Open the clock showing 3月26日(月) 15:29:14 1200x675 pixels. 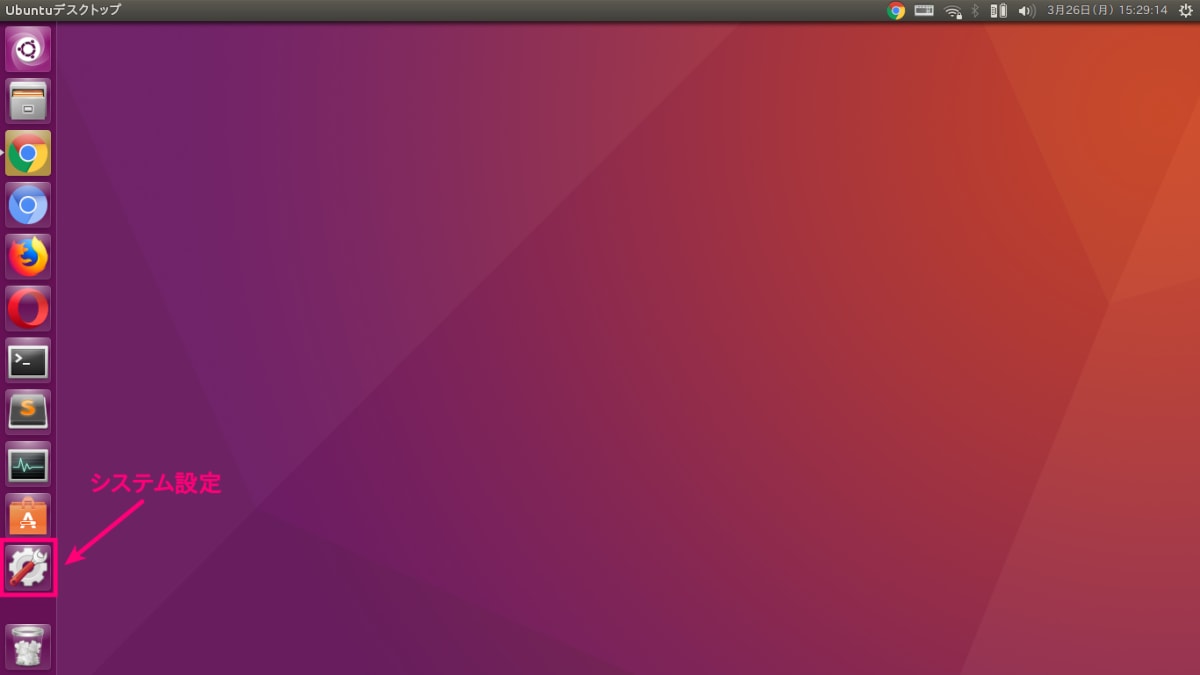1107,10
